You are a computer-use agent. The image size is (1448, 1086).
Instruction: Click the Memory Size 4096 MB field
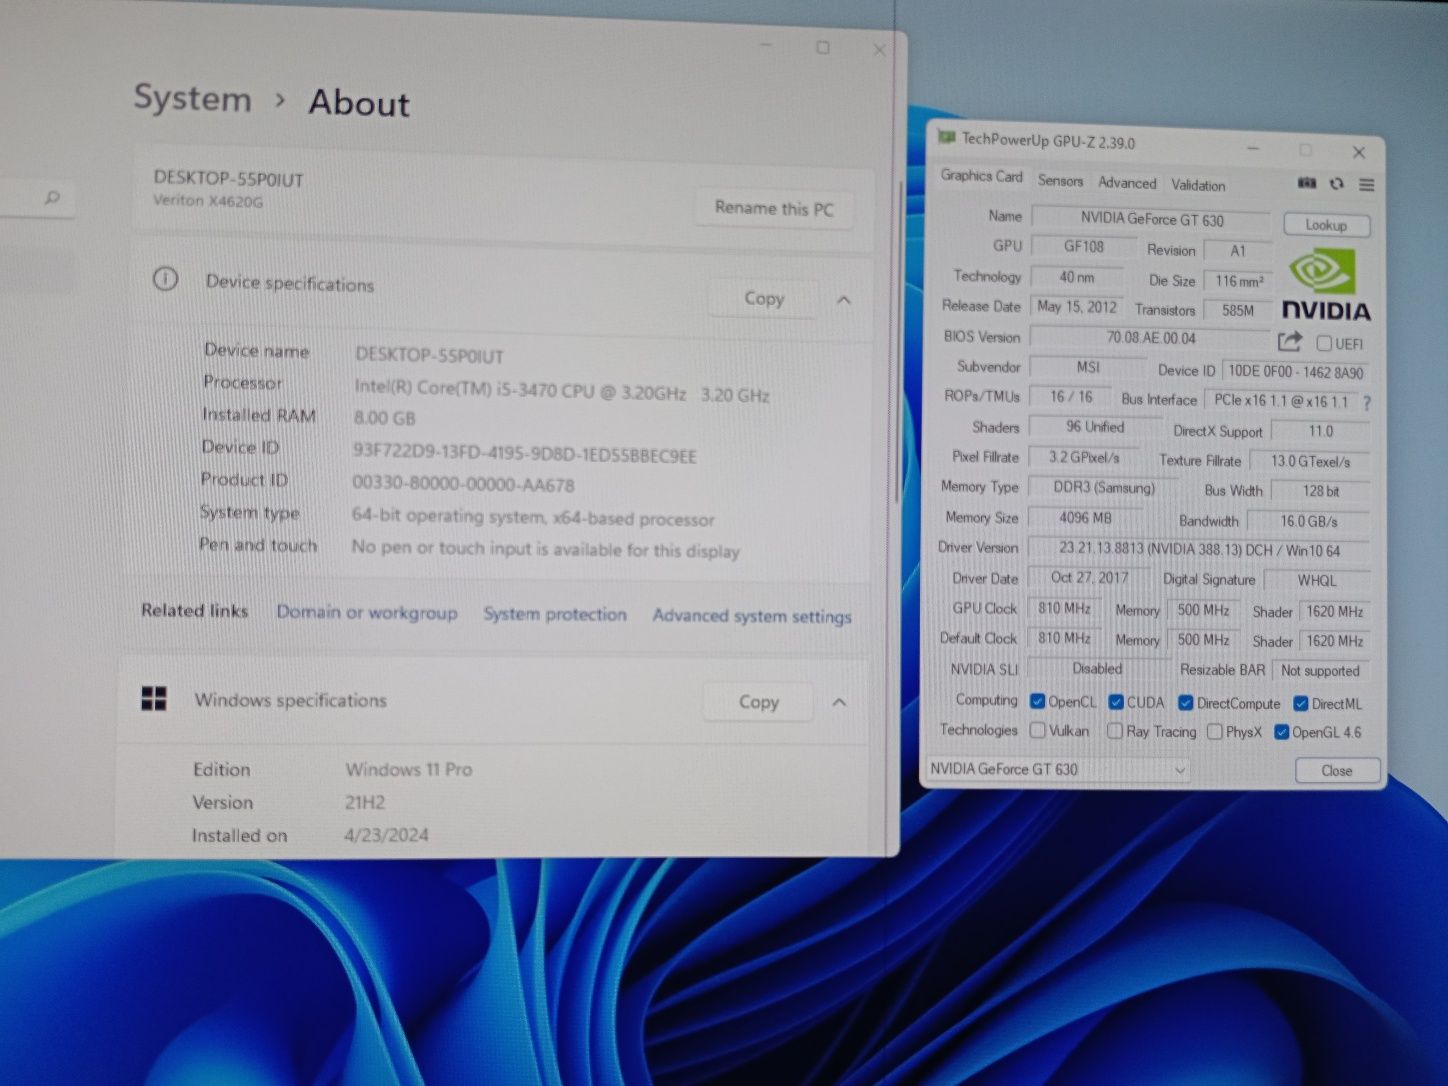pos(1085,518)
